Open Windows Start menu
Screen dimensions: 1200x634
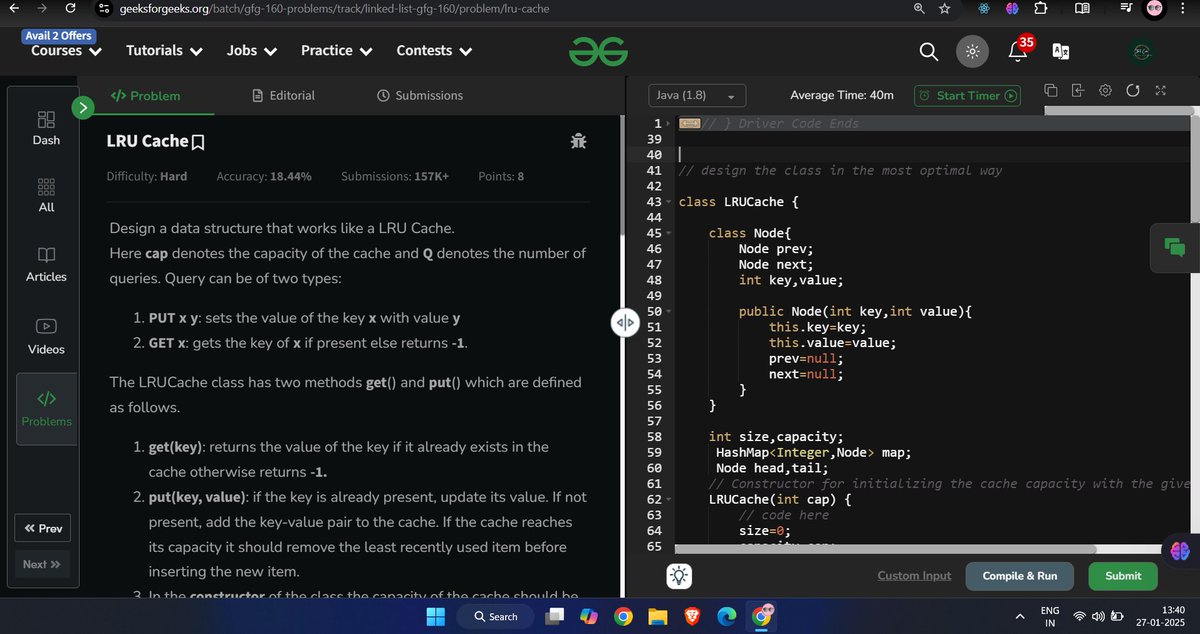click(437, 616)
